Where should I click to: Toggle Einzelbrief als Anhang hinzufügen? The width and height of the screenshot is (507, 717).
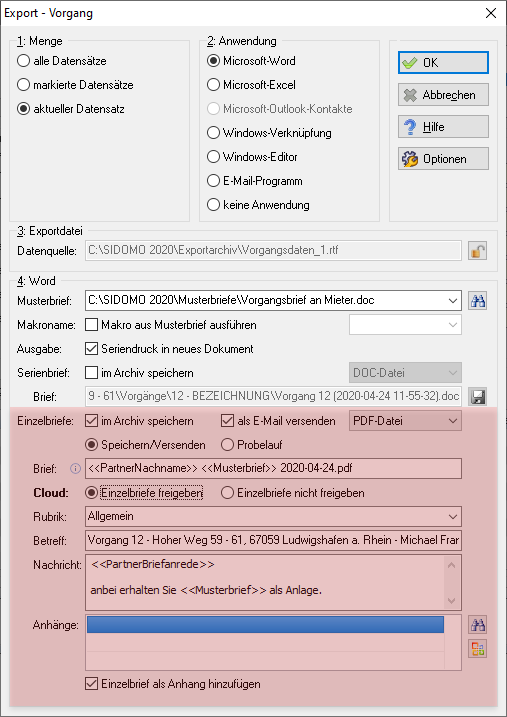[x=91, y=684]
